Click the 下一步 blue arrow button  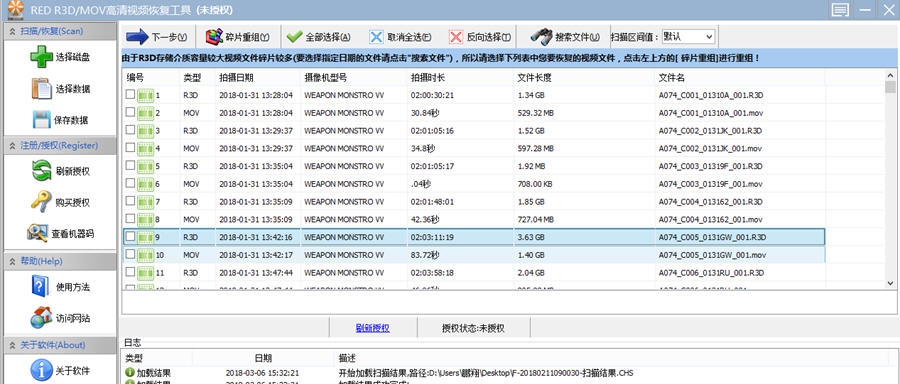pyautogui.click(x=157, y=37)
